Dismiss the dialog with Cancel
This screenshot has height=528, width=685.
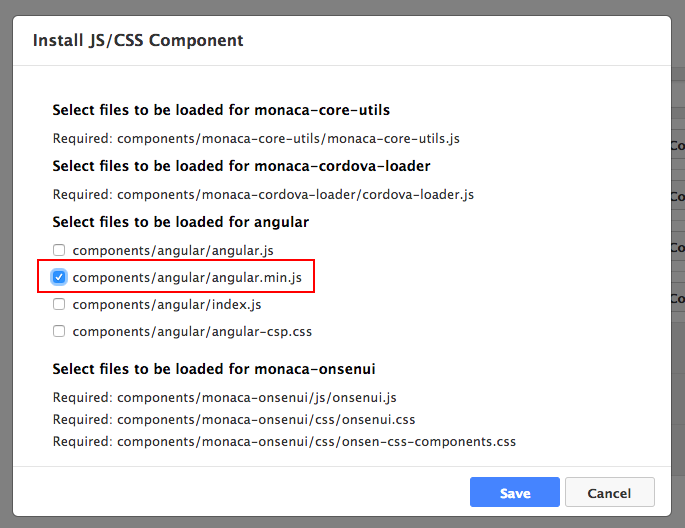pyautogui.click(x=609, y=492)
